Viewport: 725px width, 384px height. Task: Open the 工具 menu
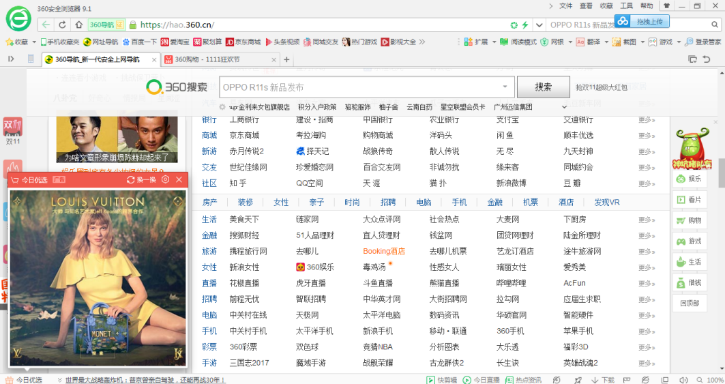click(626, 6)
